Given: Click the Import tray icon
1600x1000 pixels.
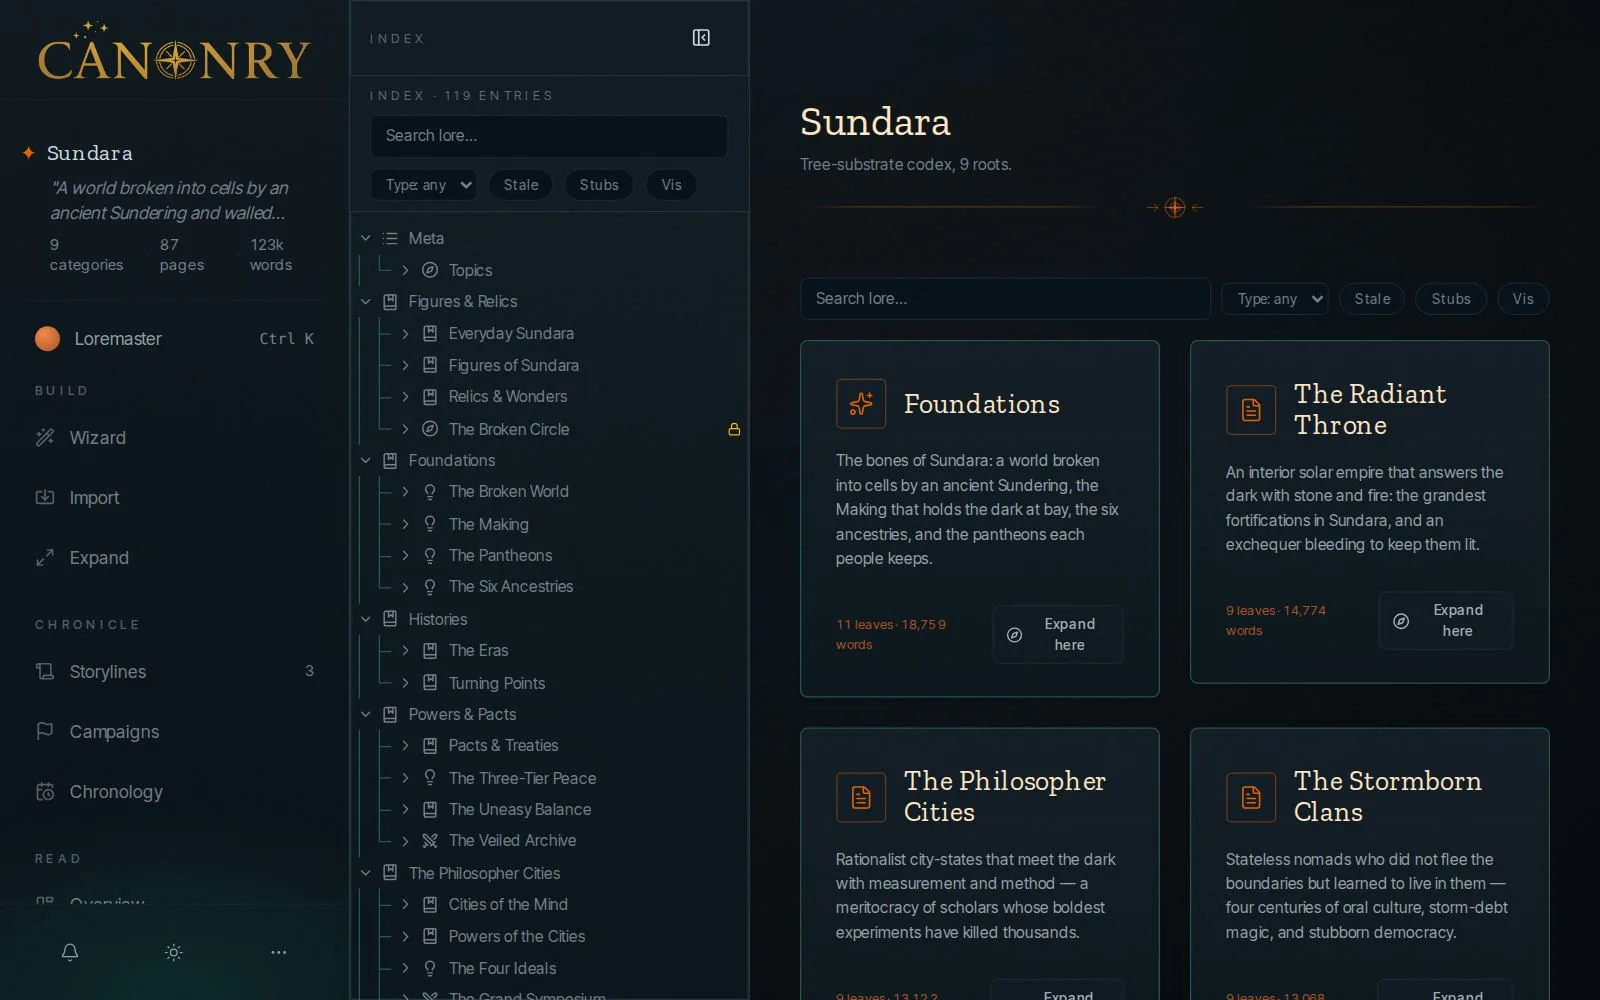Looking at the screenshot, I should (45, 497).
